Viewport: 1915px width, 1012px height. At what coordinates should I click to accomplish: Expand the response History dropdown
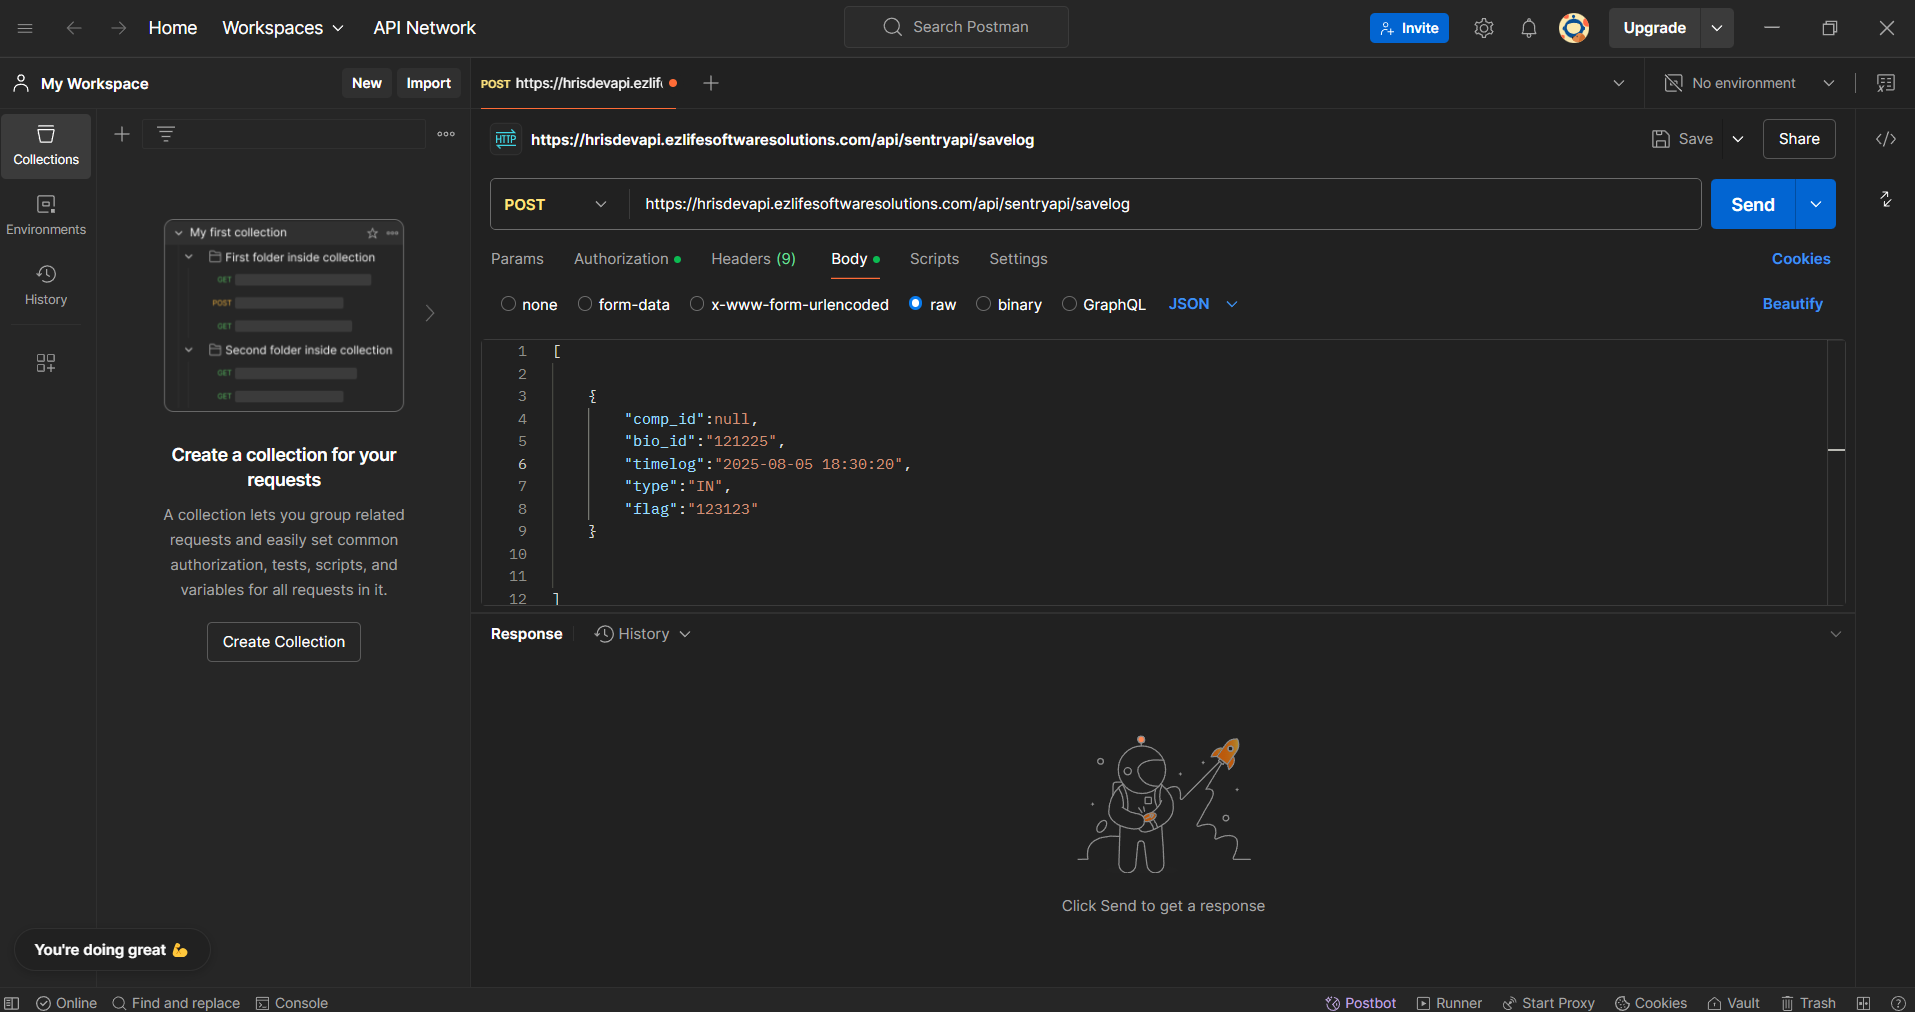coord(643,634)
